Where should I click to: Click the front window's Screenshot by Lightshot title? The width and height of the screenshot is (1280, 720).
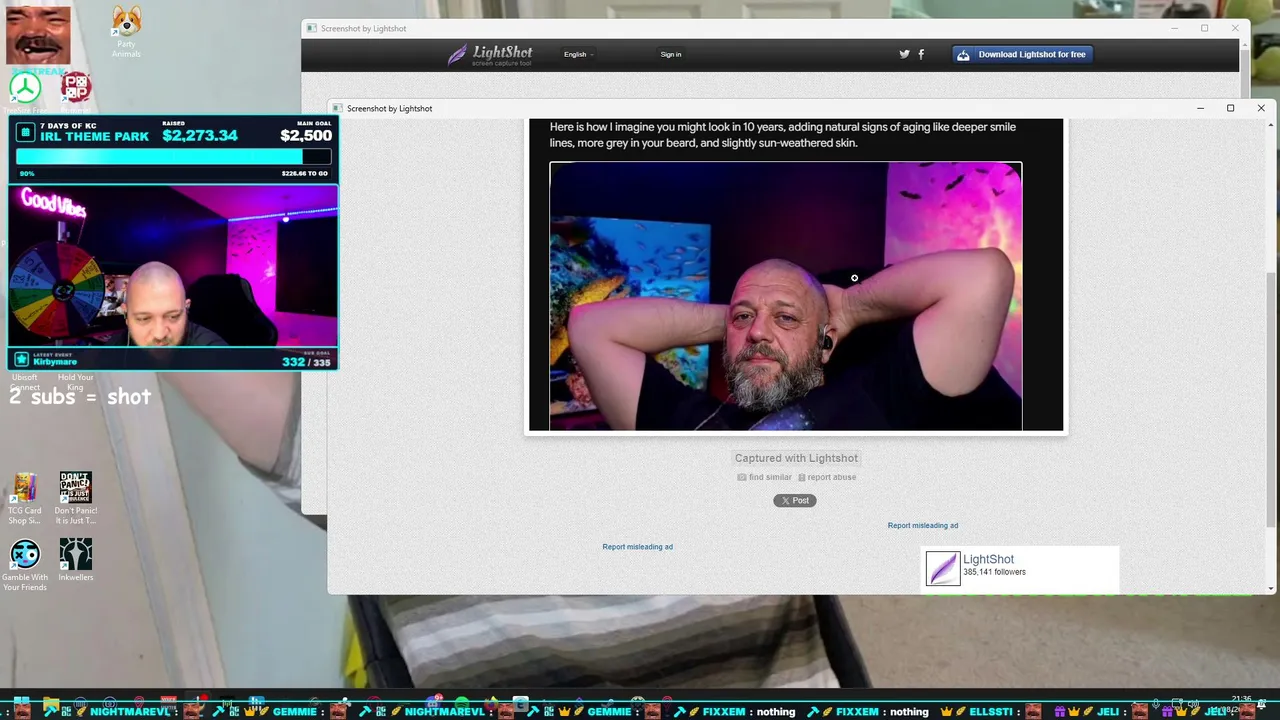point(389,108)
